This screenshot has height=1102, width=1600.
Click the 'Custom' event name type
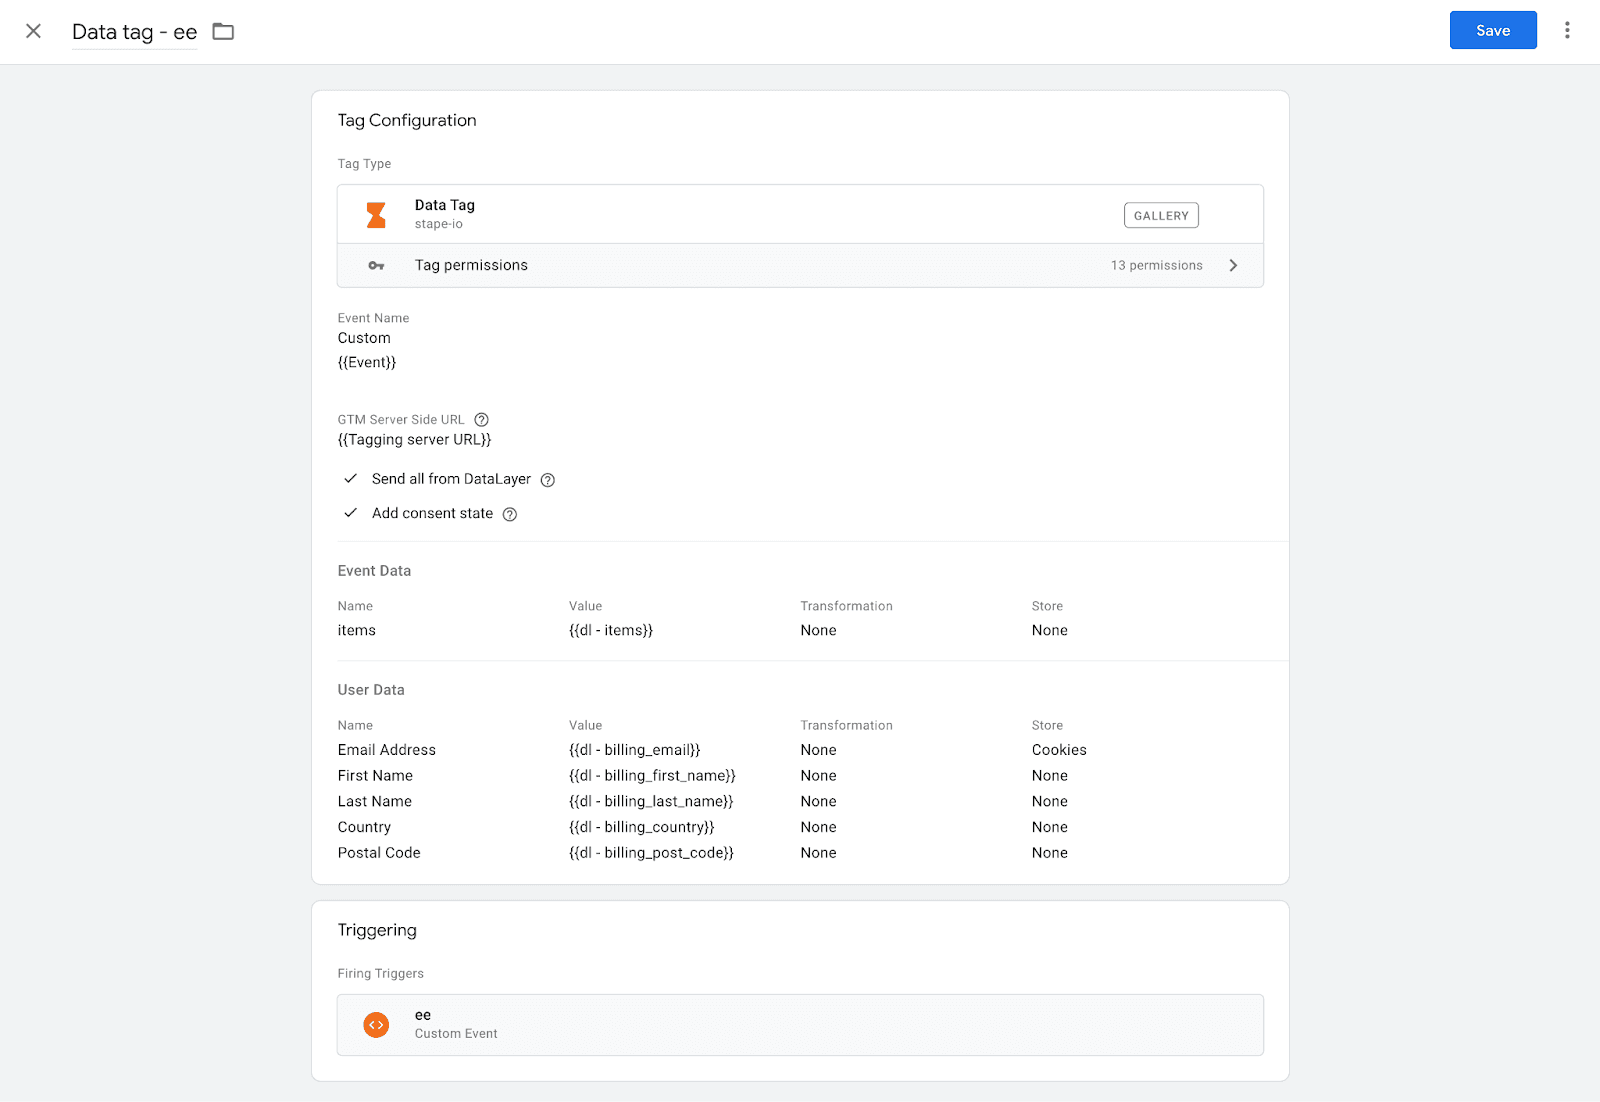pyautogui.click(x=364, y=338)
